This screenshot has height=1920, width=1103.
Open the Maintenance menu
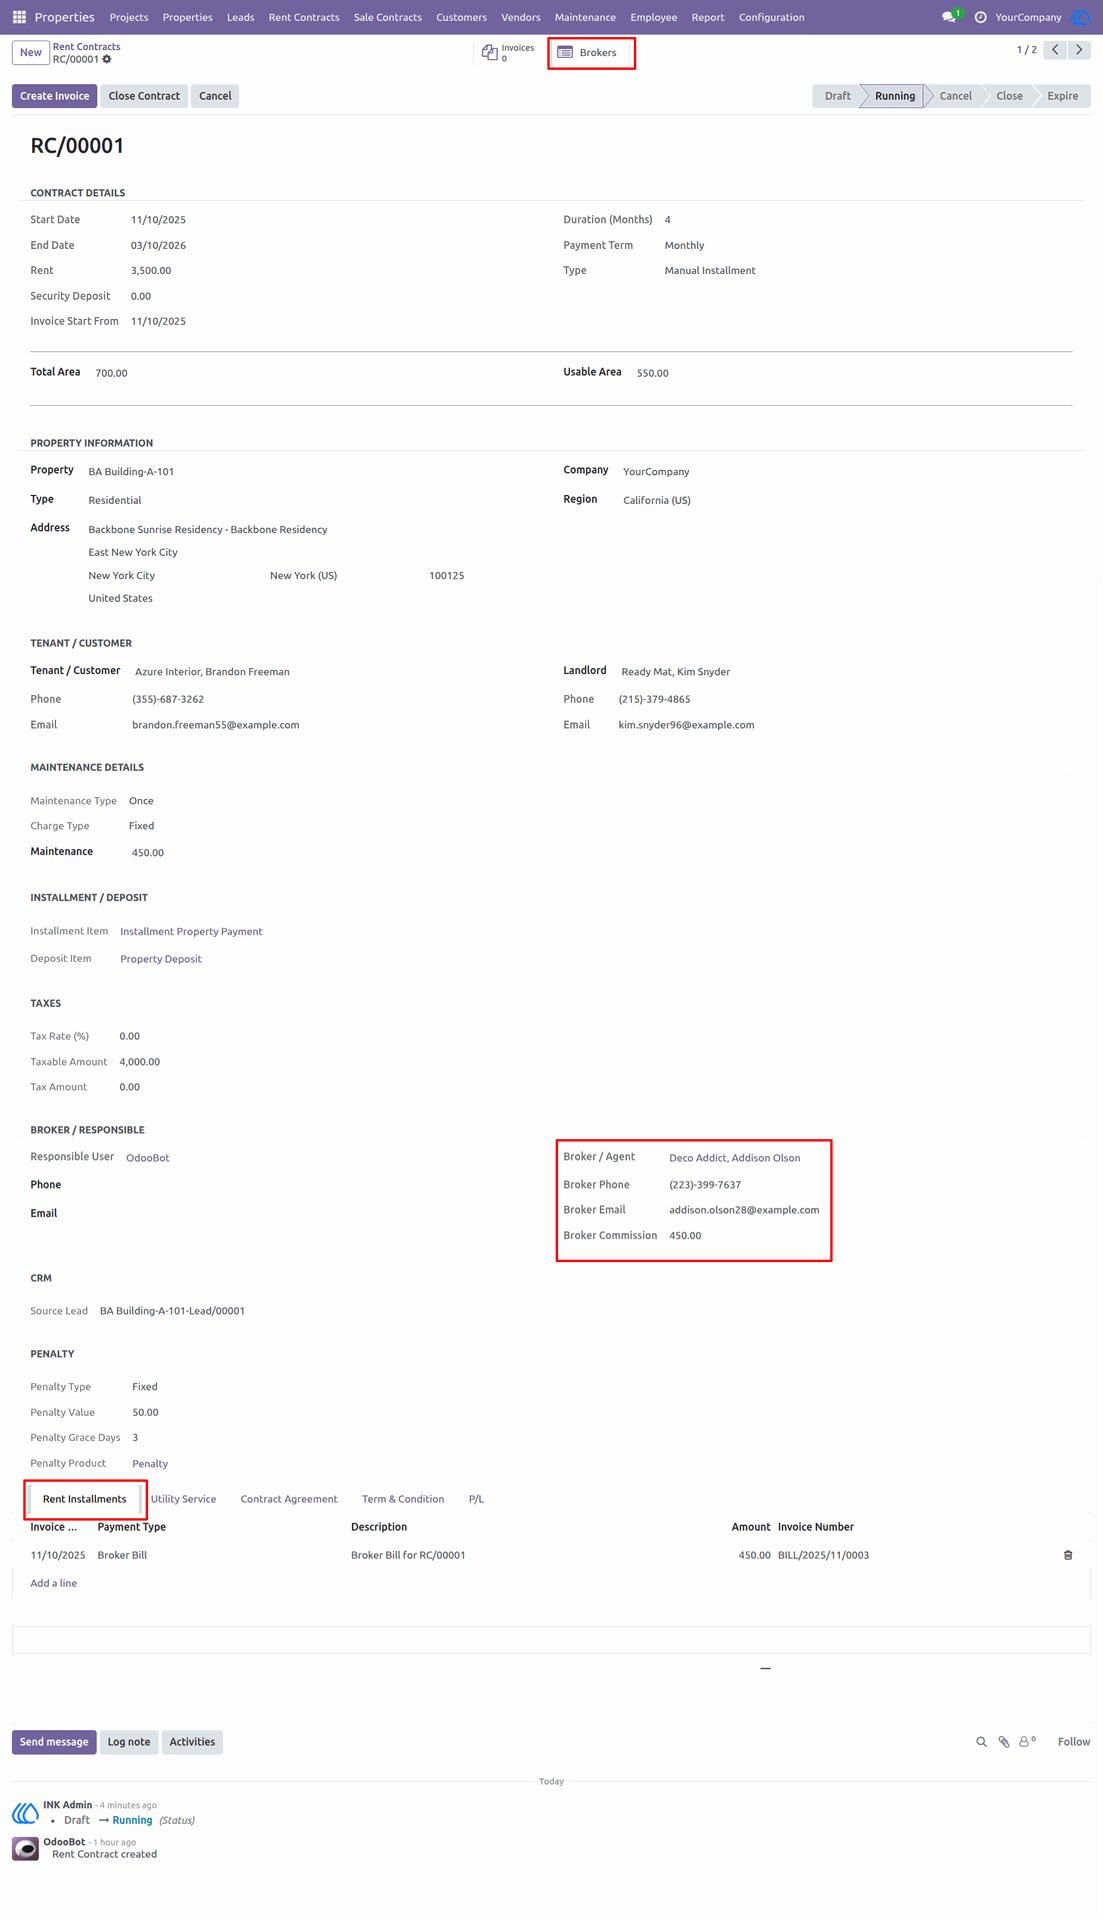click(585, 17)
